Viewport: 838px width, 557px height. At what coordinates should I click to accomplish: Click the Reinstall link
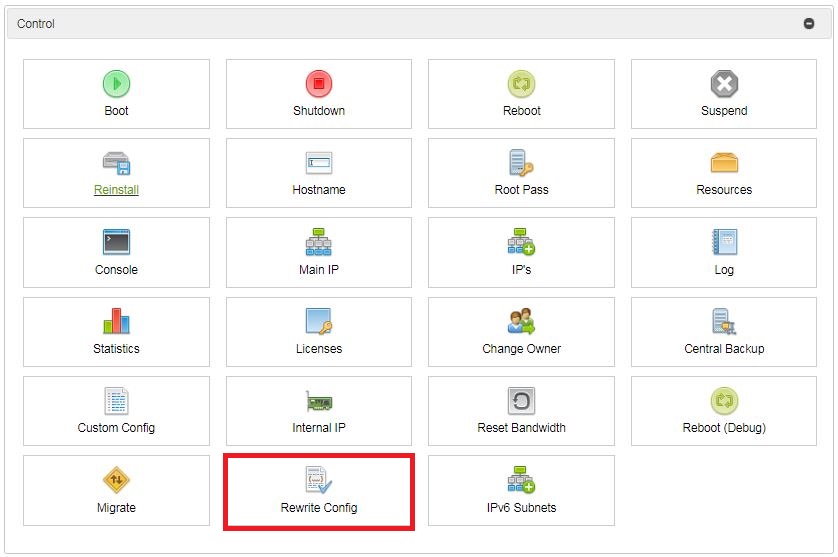(x=116, y=190)
